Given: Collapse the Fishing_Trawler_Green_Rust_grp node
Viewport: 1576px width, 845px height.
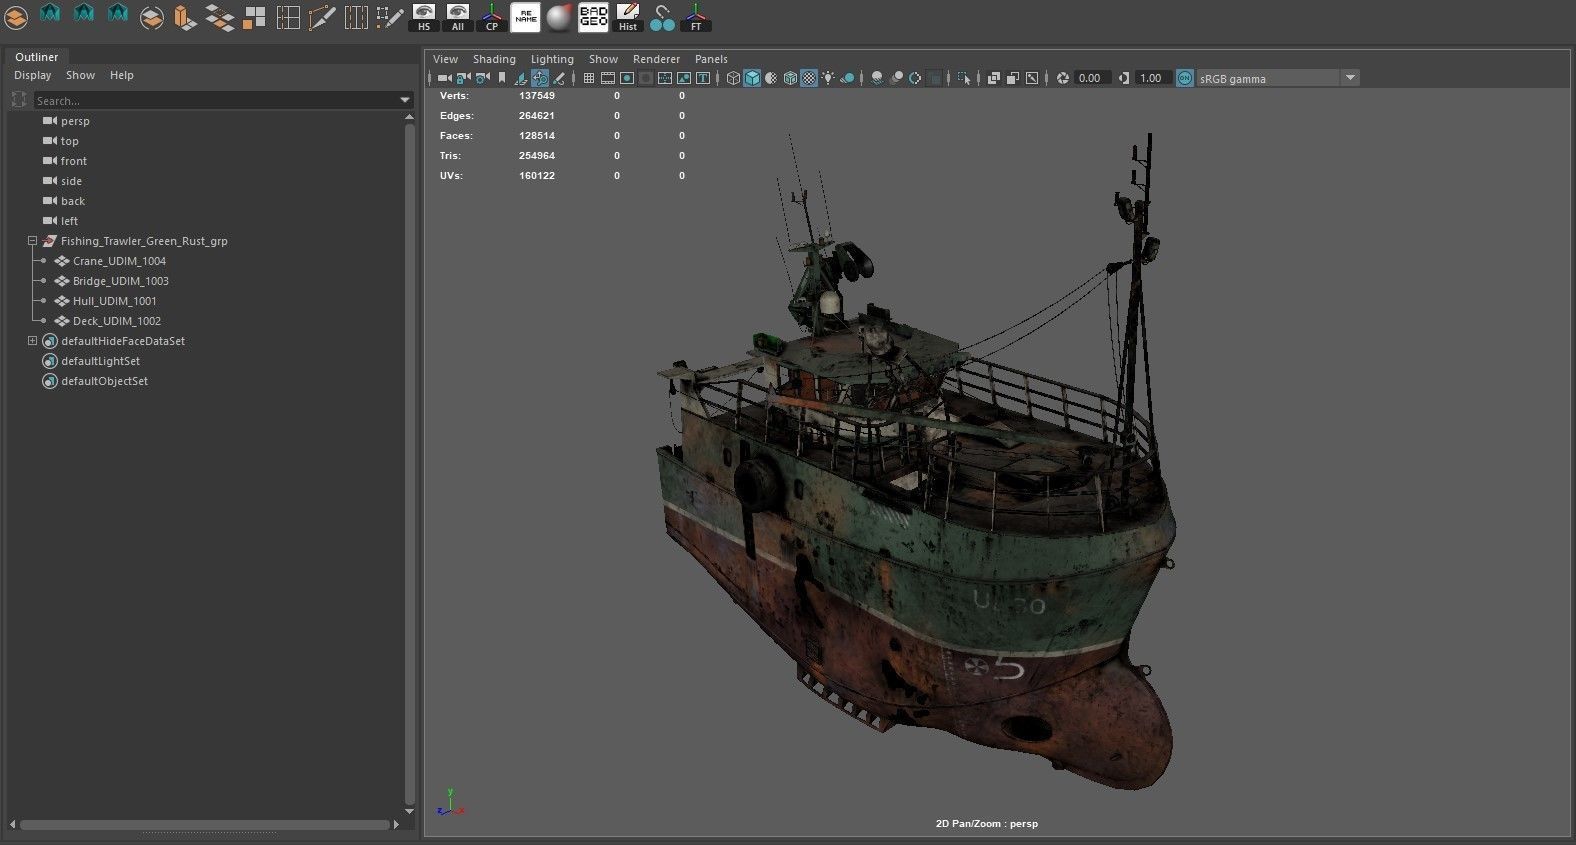Looking at the screenshot, I should tap(32, 241).
